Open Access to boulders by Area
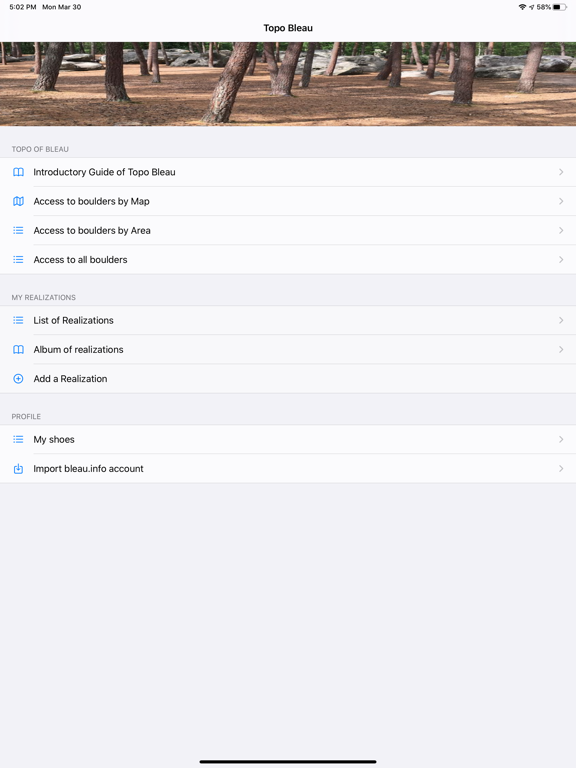 coord(288,230)
